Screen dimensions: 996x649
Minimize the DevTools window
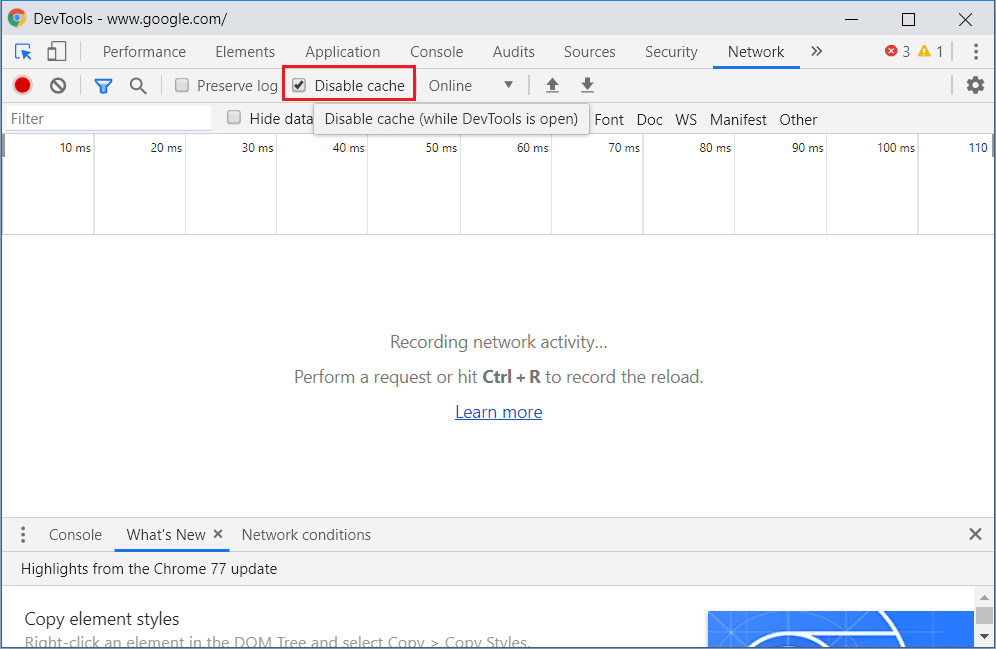click(851, 19)
